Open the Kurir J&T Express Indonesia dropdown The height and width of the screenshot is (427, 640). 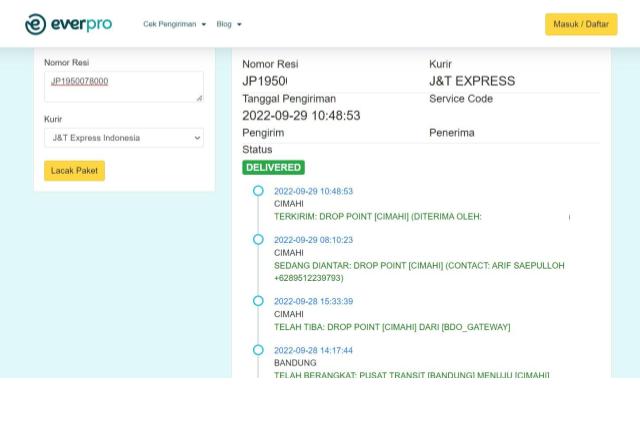tap(124, 138)
